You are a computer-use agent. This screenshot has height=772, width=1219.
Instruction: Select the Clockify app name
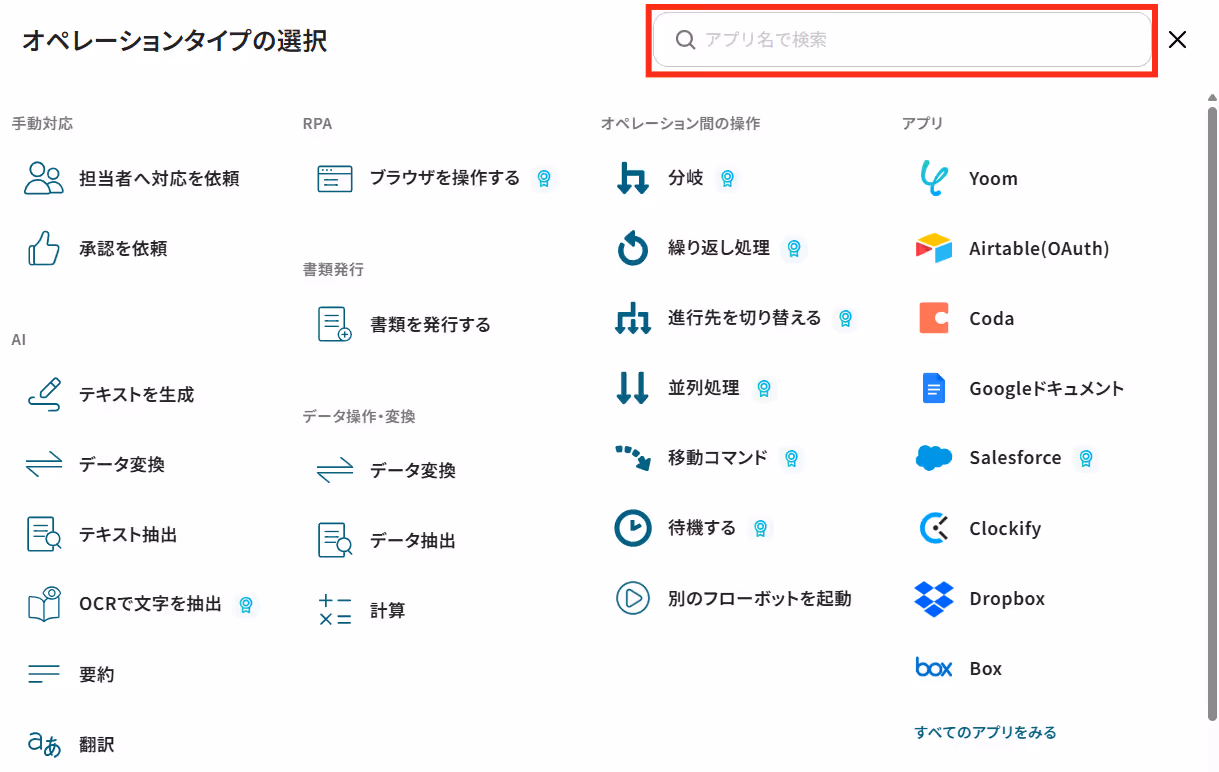pyautogui.click(x=1005, y=529)
